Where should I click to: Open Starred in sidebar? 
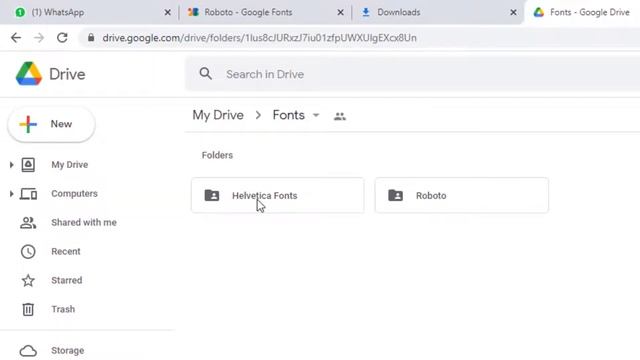[x=67, y=280]
